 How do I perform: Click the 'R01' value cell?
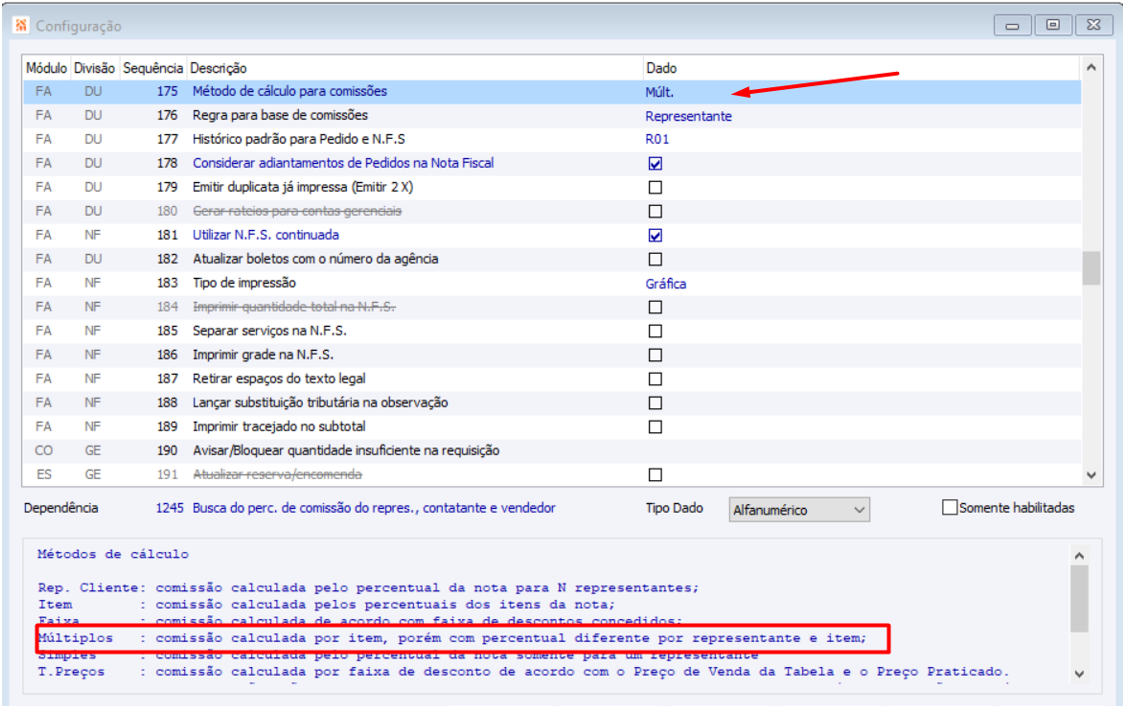point(657,140)
